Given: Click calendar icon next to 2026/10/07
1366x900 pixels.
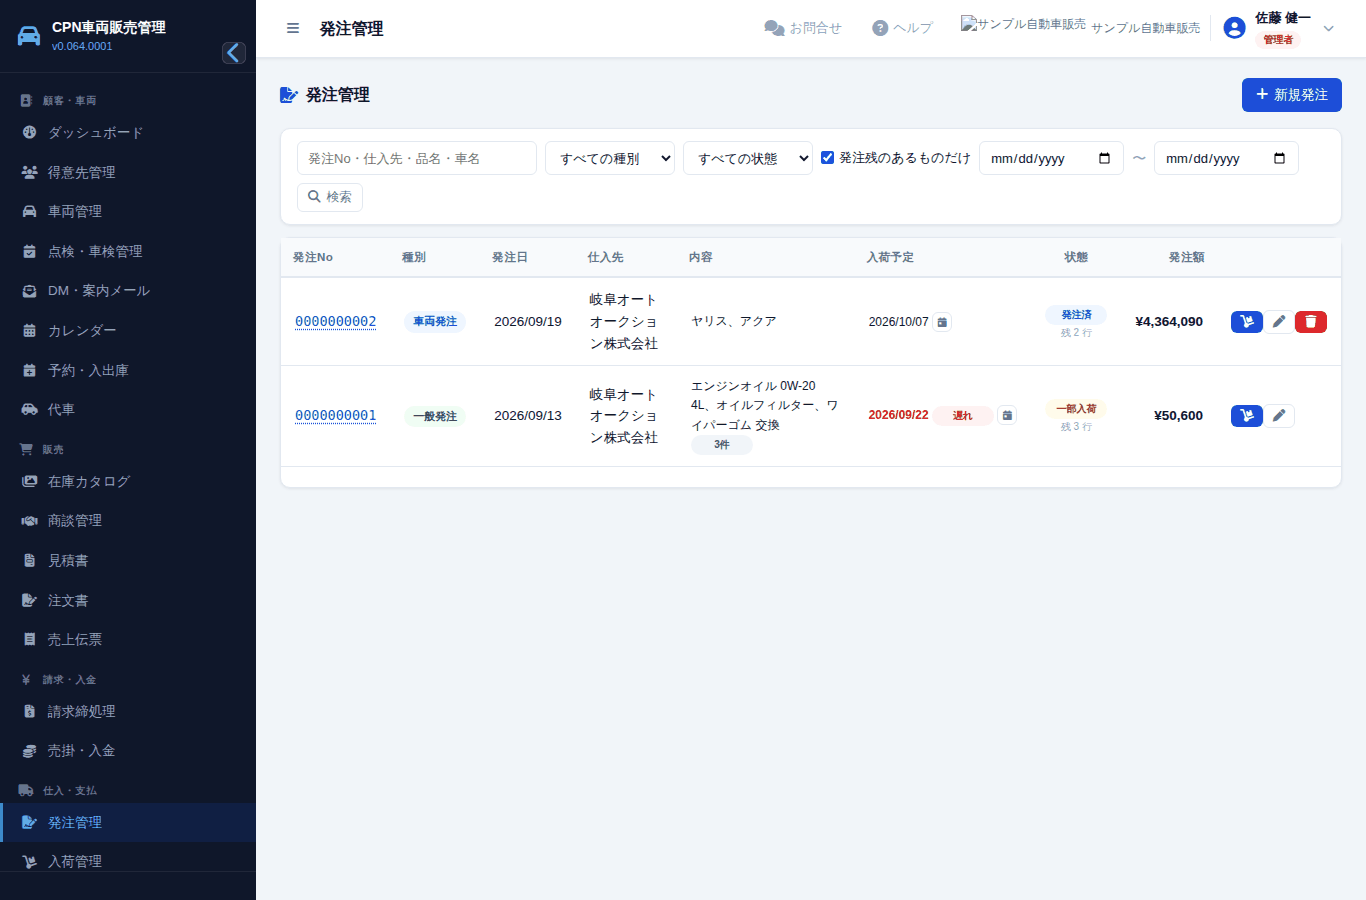Looking at the screenshot, I should pos(942,322).
